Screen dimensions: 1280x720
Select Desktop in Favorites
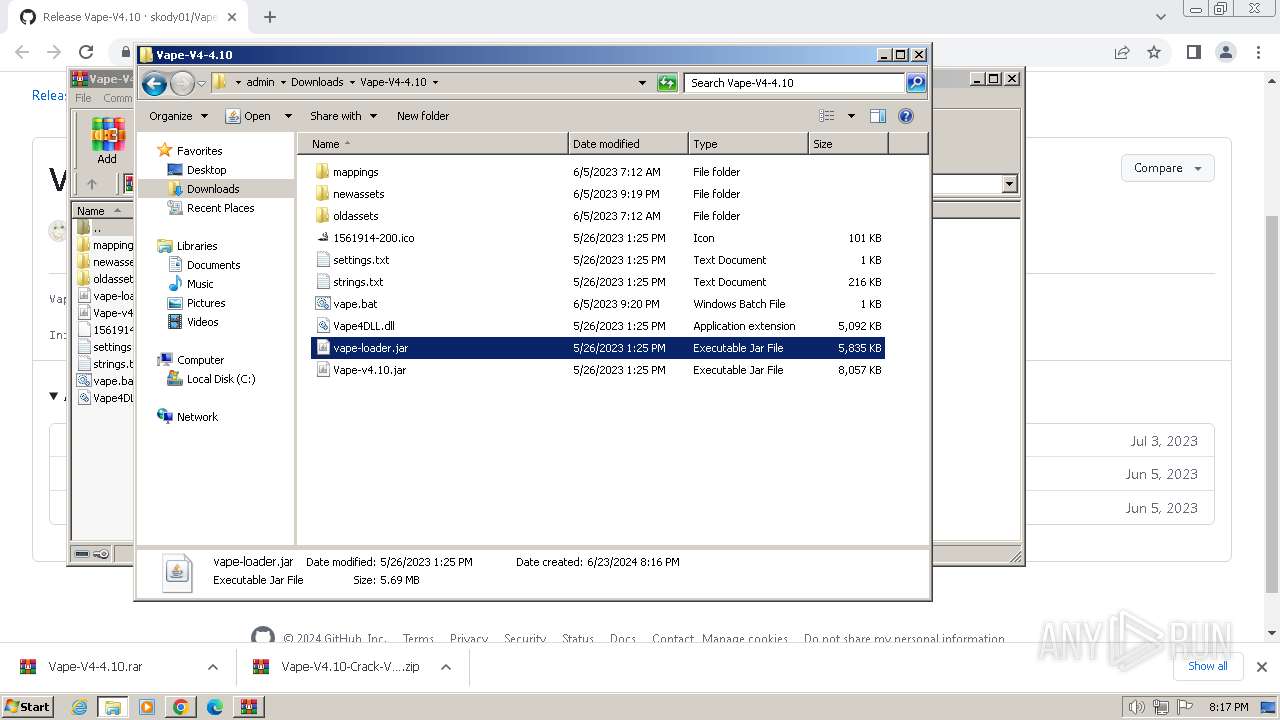click(x=206, y=170)
